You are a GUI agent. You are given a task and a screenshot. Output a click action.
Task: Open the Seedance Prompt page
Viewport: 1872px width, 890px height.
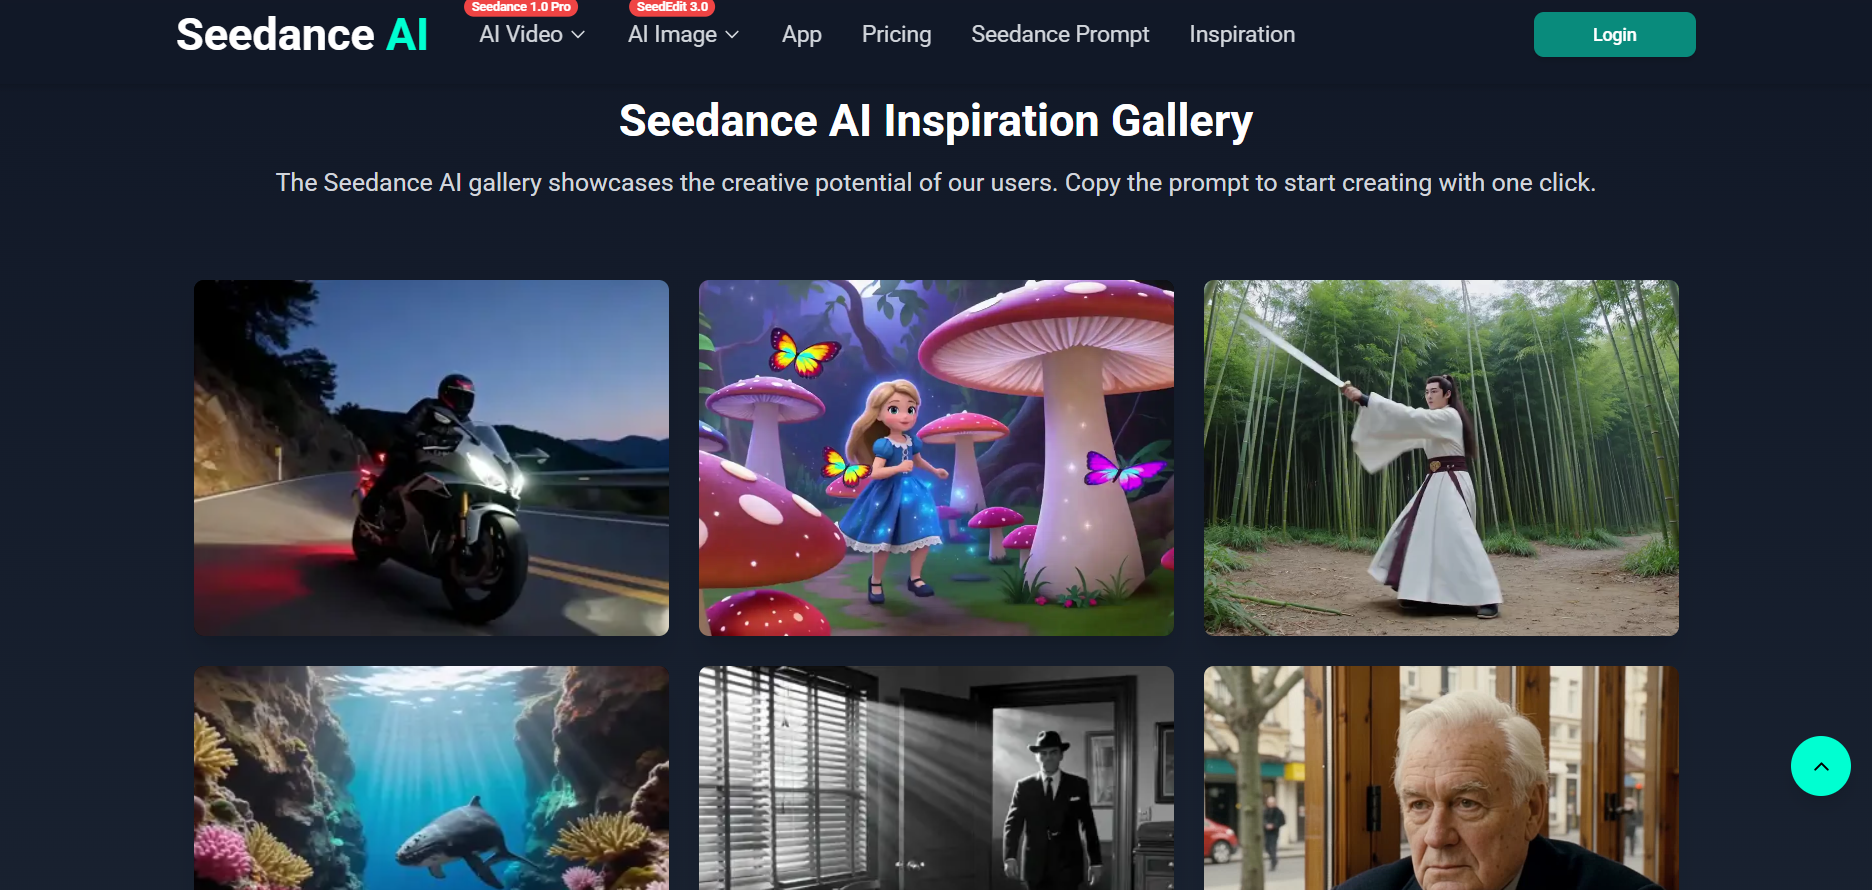tap(1060, 35)
